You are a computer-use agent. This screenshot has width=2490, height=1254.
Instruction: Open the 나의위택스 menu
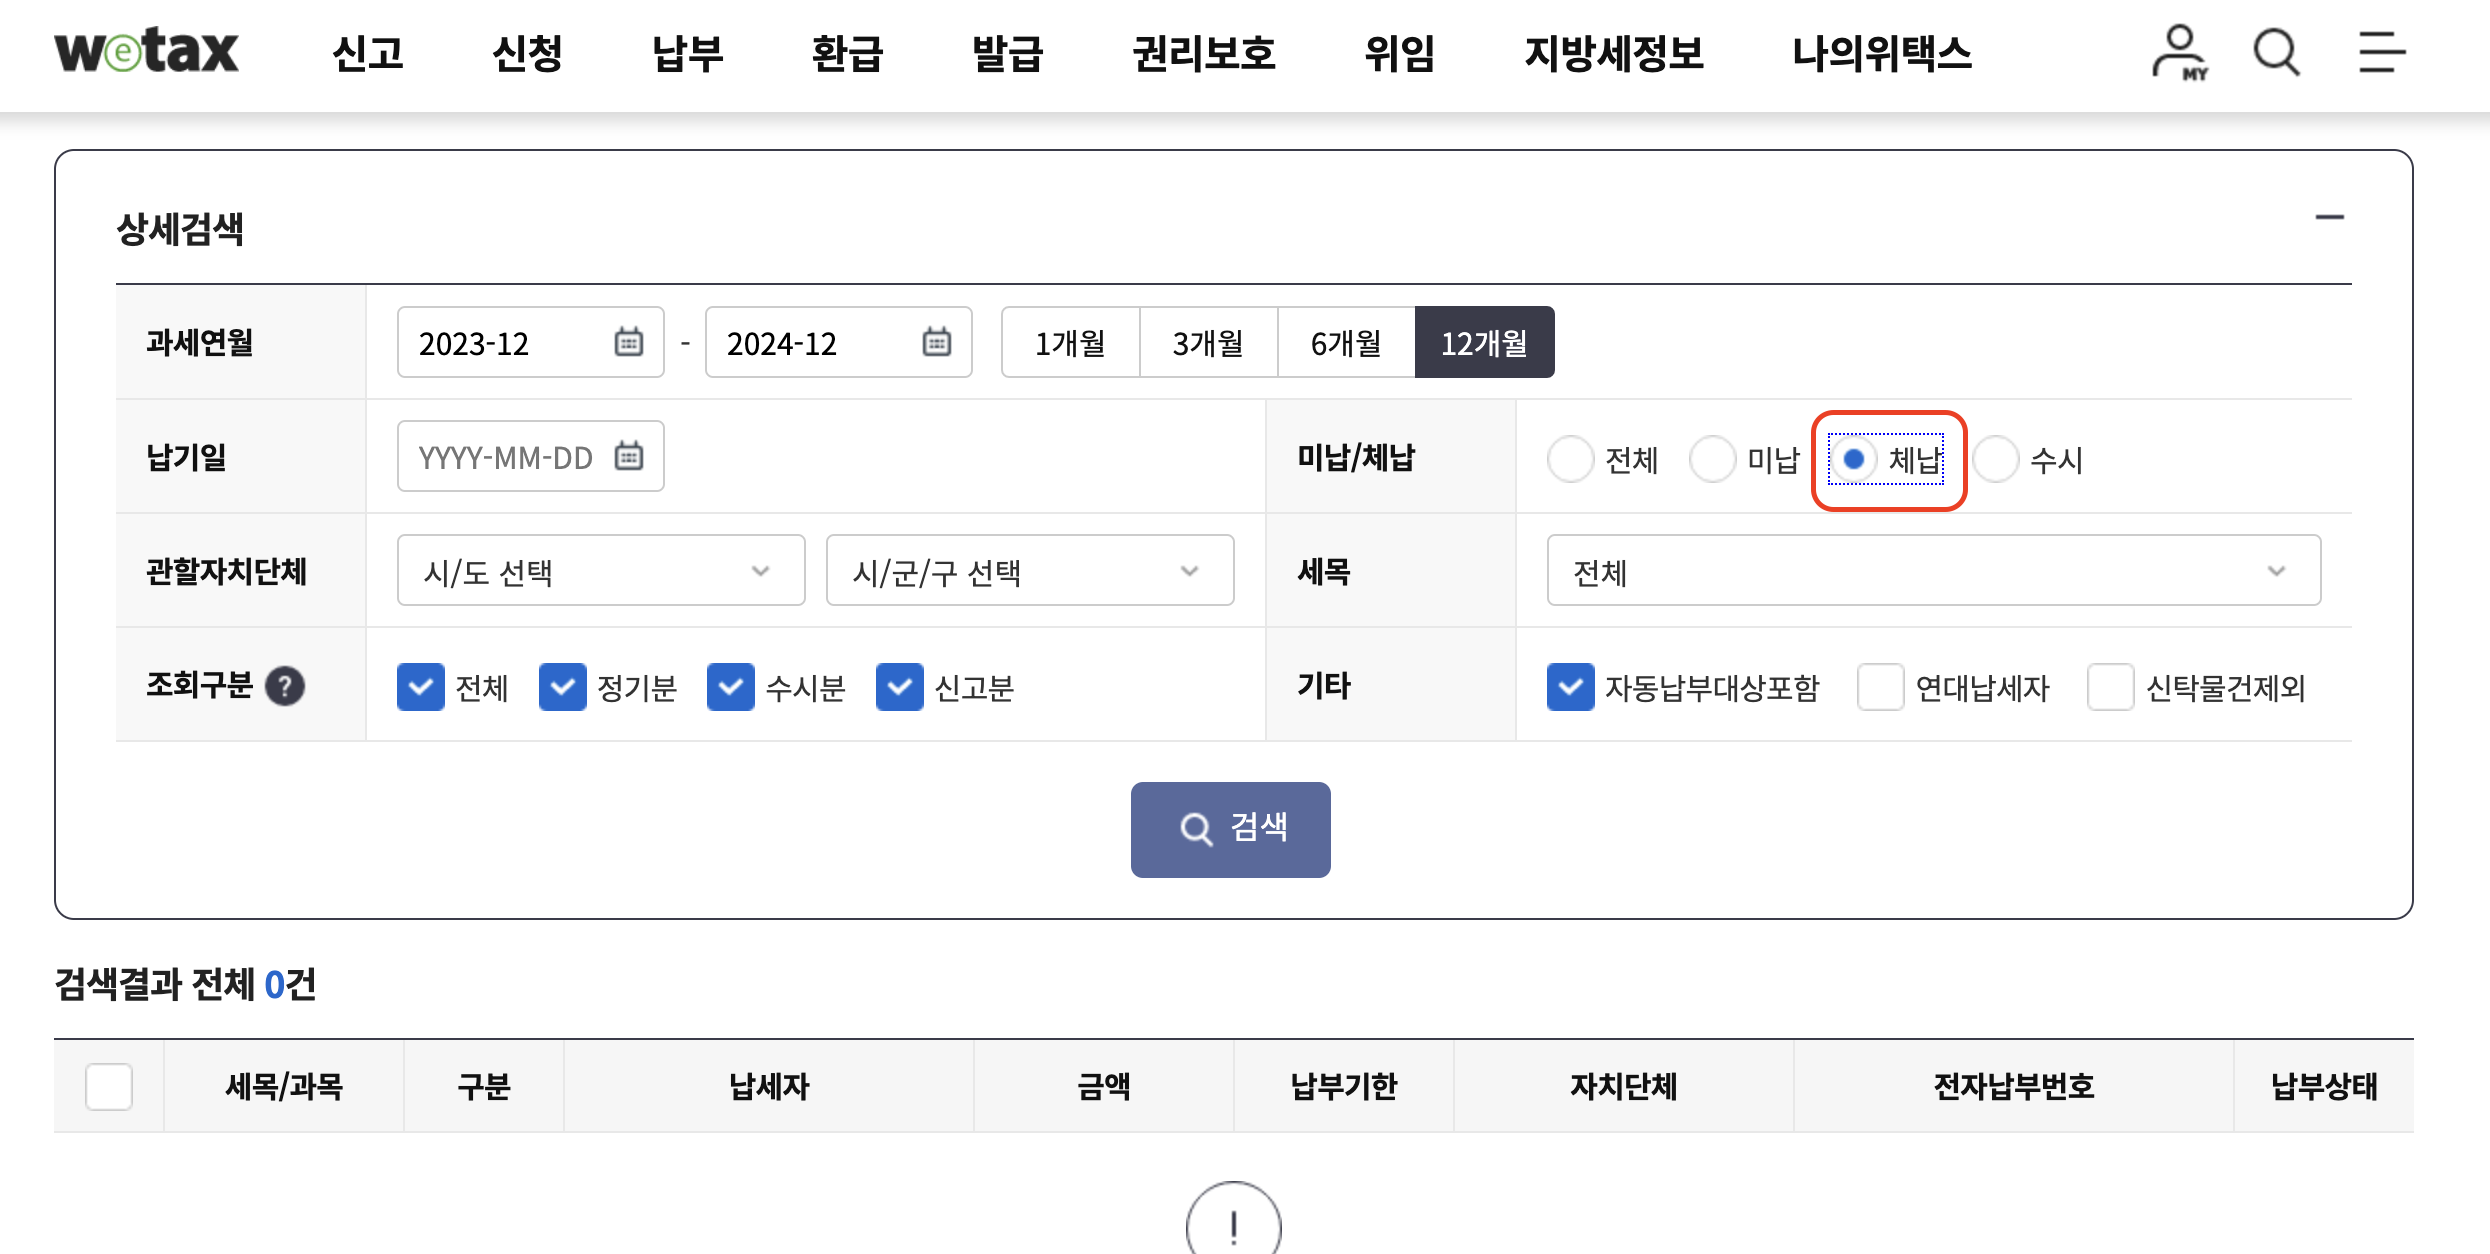tap(1882, 53)
